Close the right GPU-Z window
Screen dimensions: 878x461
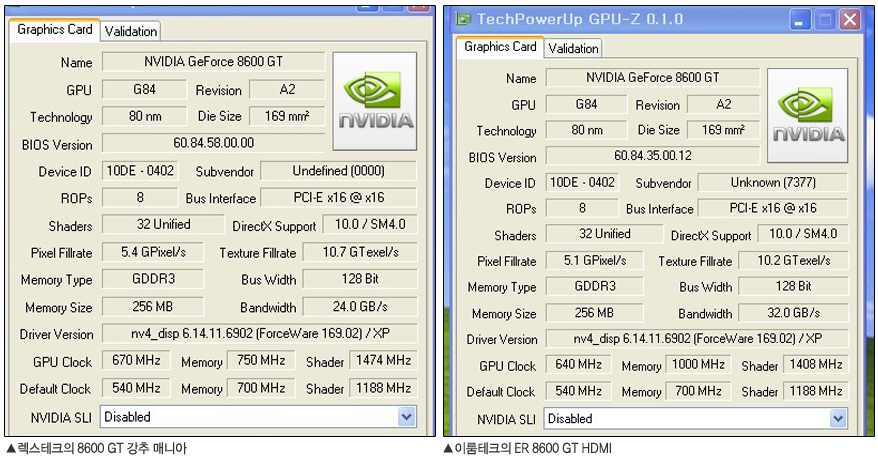click(850, 20)
